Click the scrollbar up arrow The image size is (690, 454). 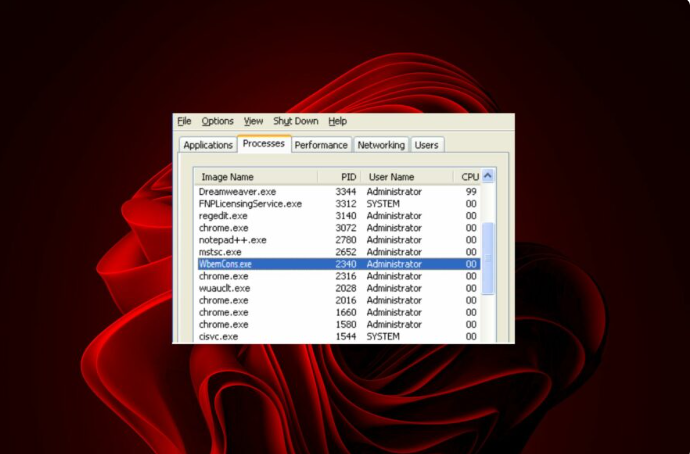pos(488,176)
